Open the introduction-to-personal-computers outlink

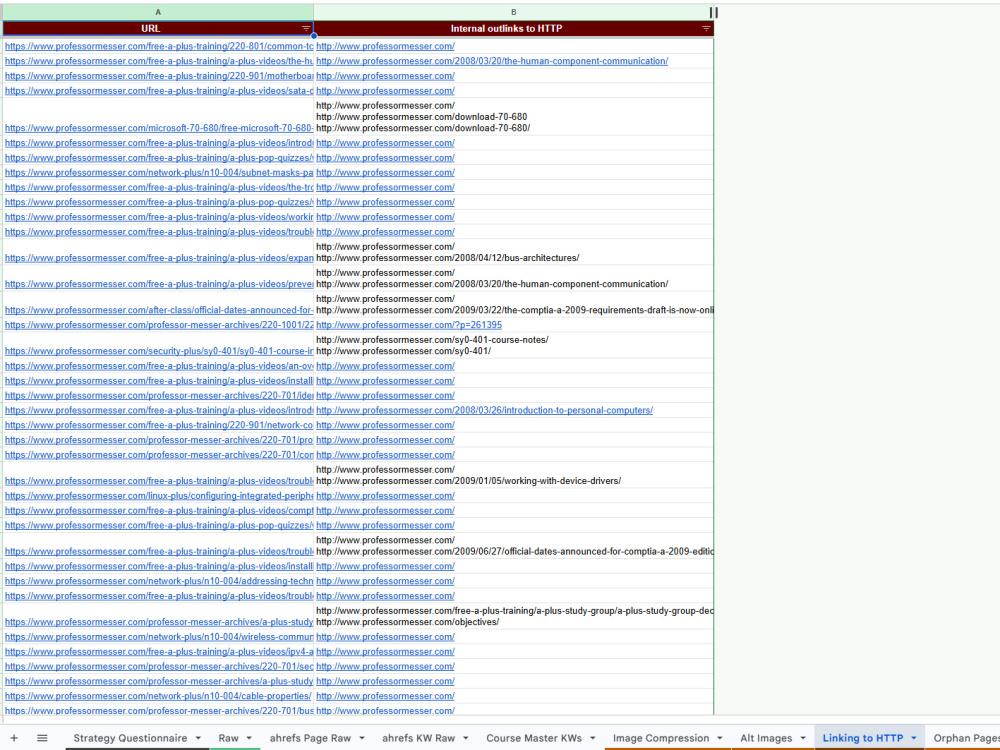click(x=484, y=411)
